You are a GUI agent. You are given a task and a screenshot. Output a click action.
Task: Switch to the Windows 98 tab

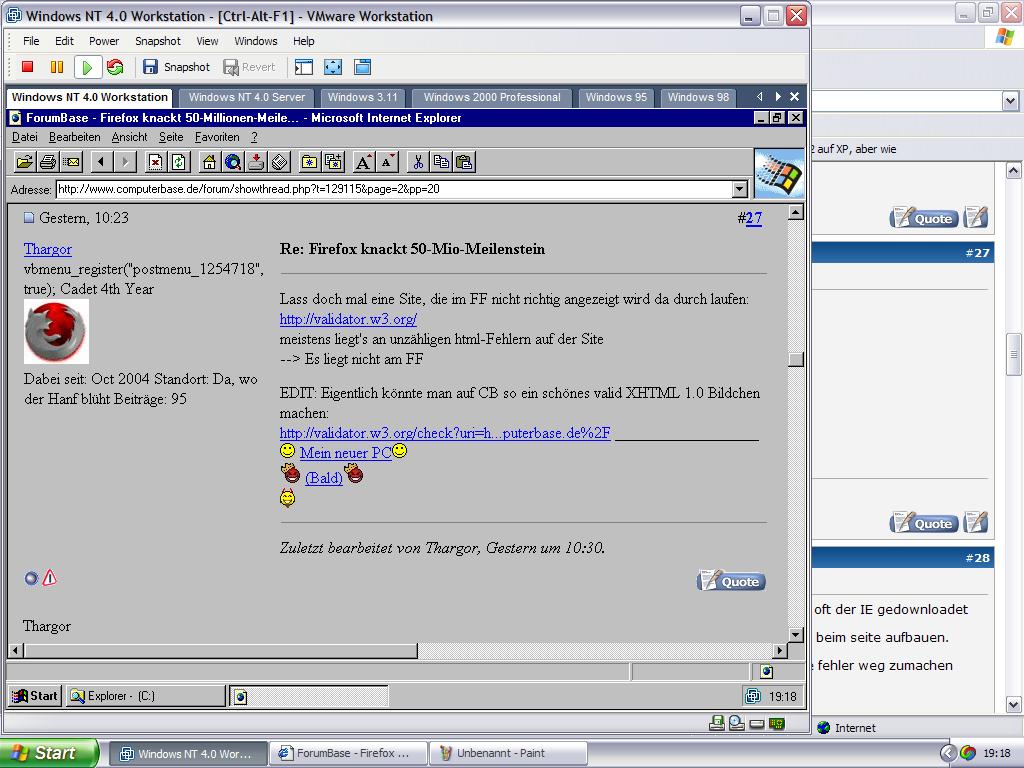[698, 97]
